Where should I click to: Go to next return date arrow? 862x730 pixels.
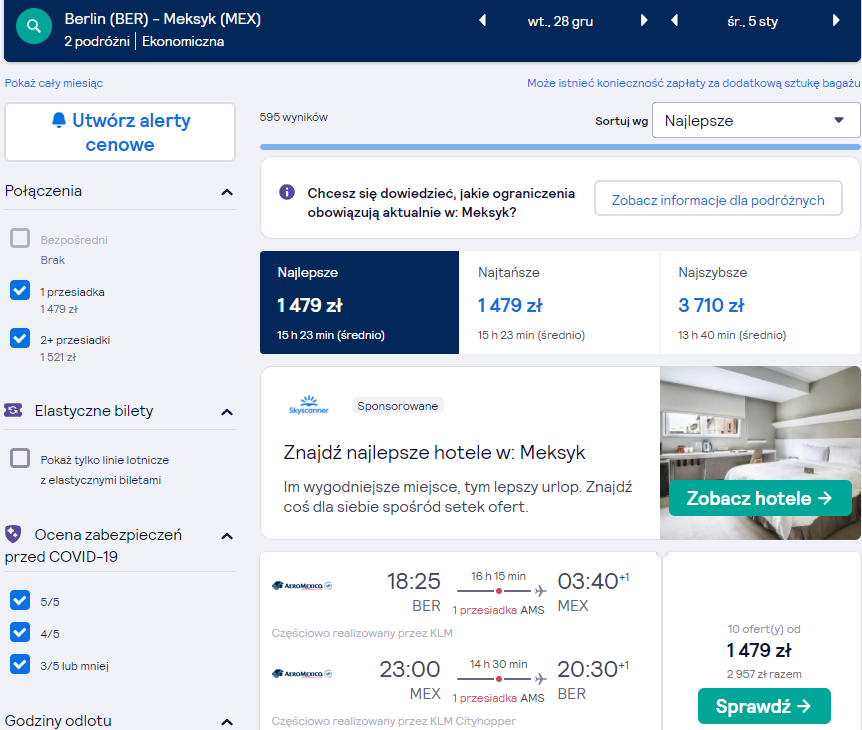836,21
